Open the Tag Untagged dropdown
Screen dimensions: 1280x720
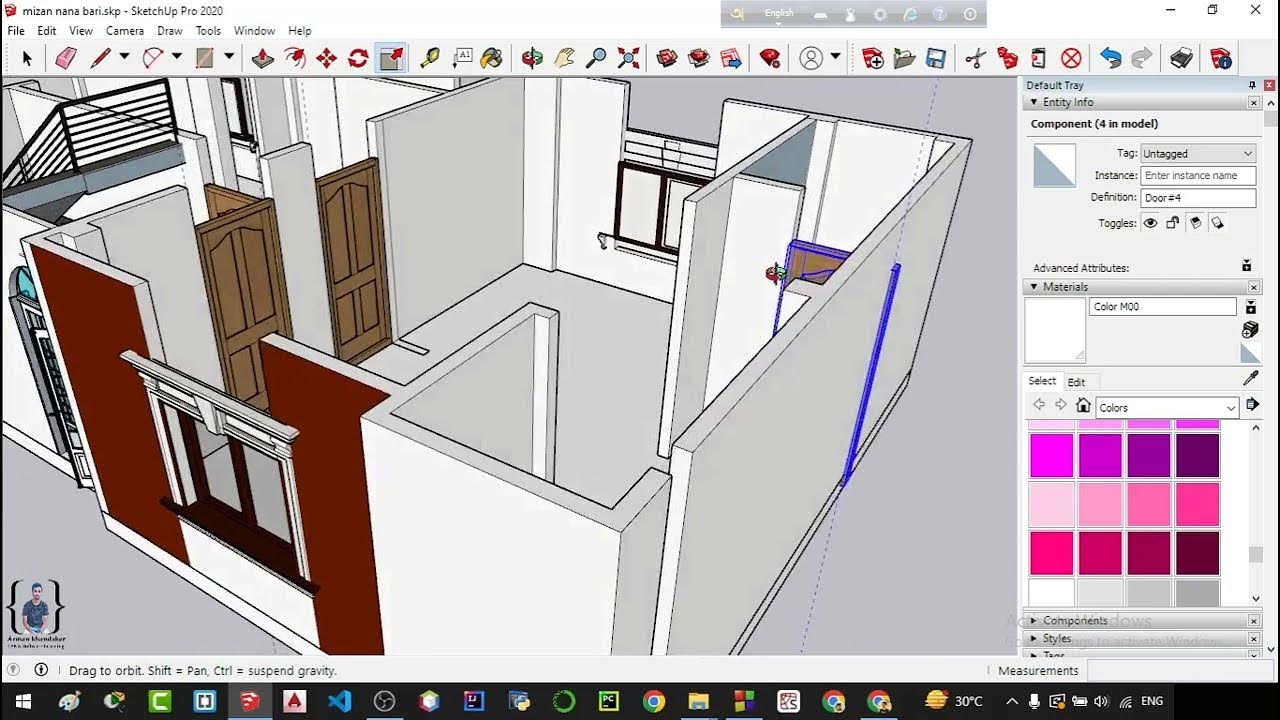point(1198,153)
